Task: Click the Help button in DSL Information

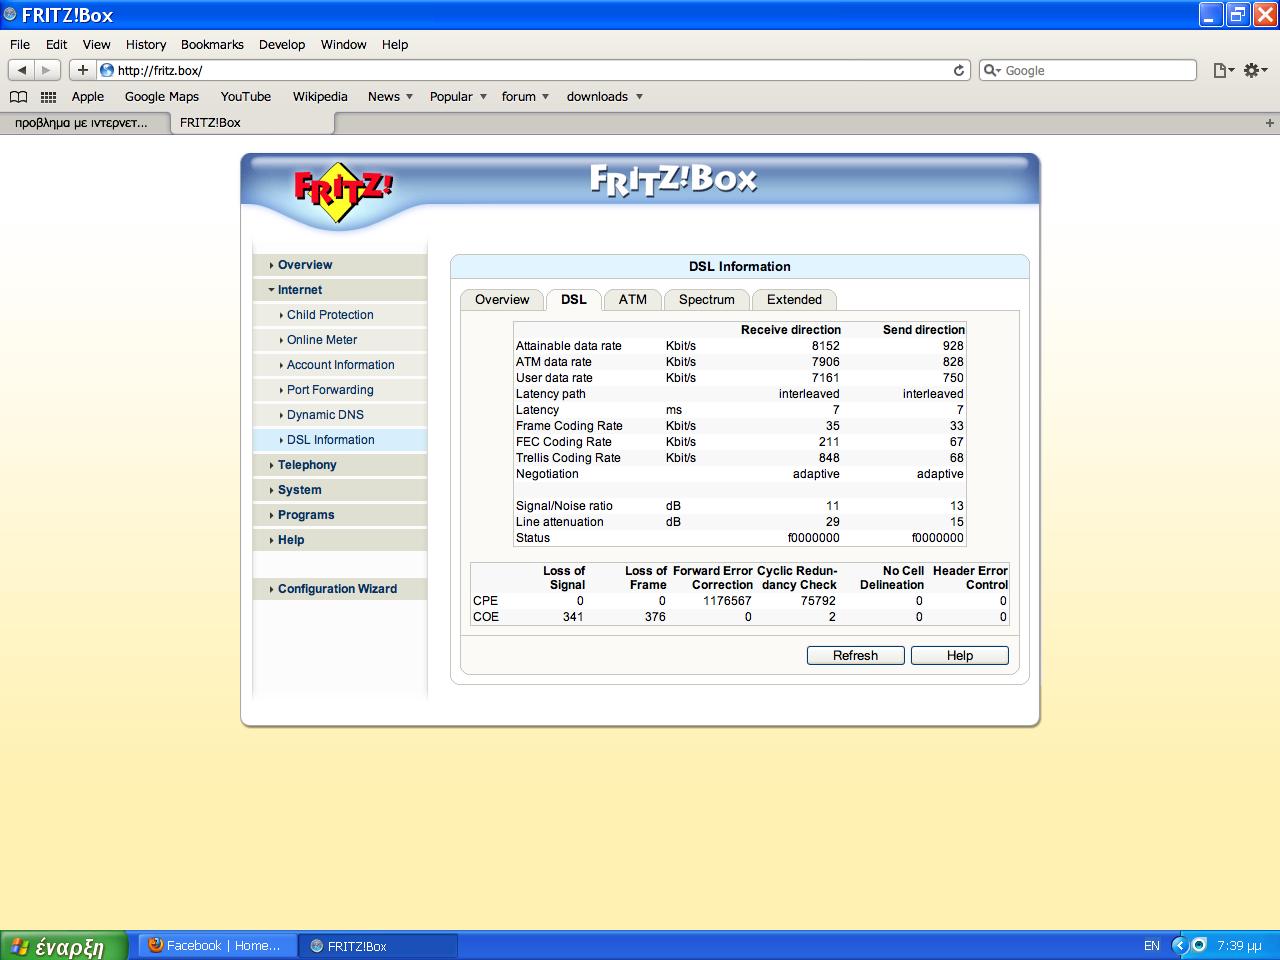Action: click(959, 655)
